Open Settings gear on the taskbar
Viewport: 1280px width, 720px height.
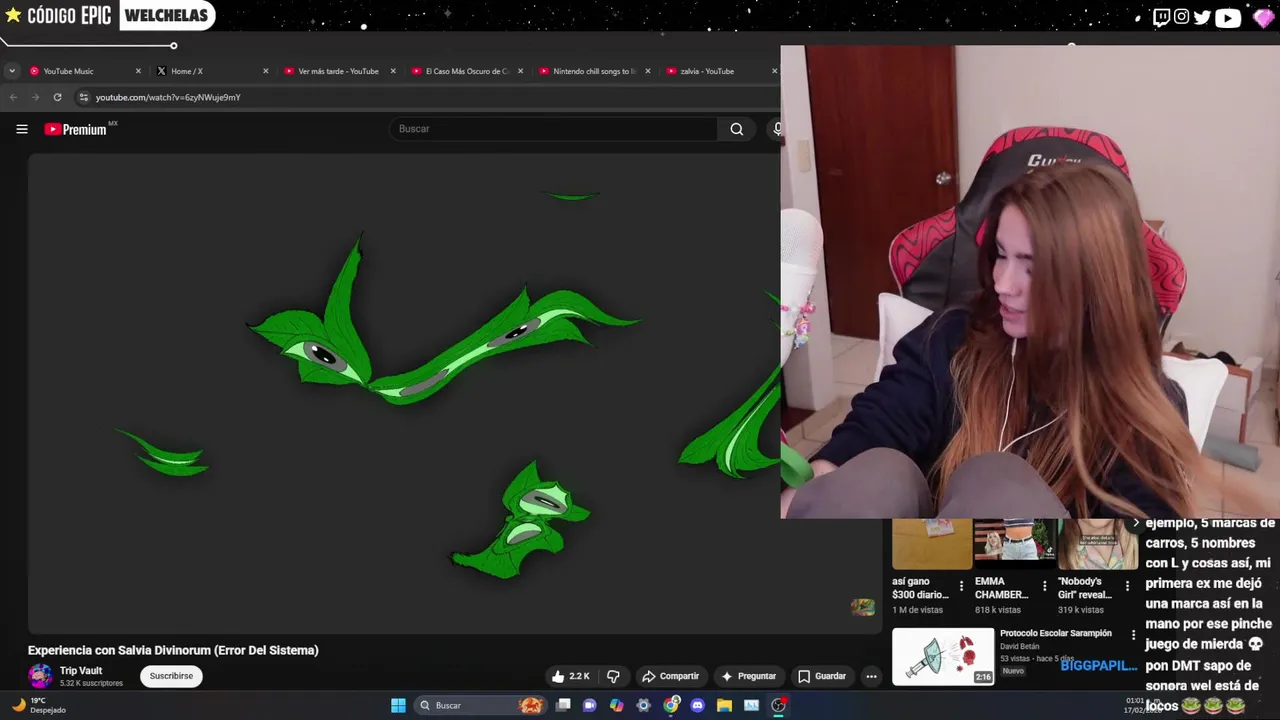(644, 705)
